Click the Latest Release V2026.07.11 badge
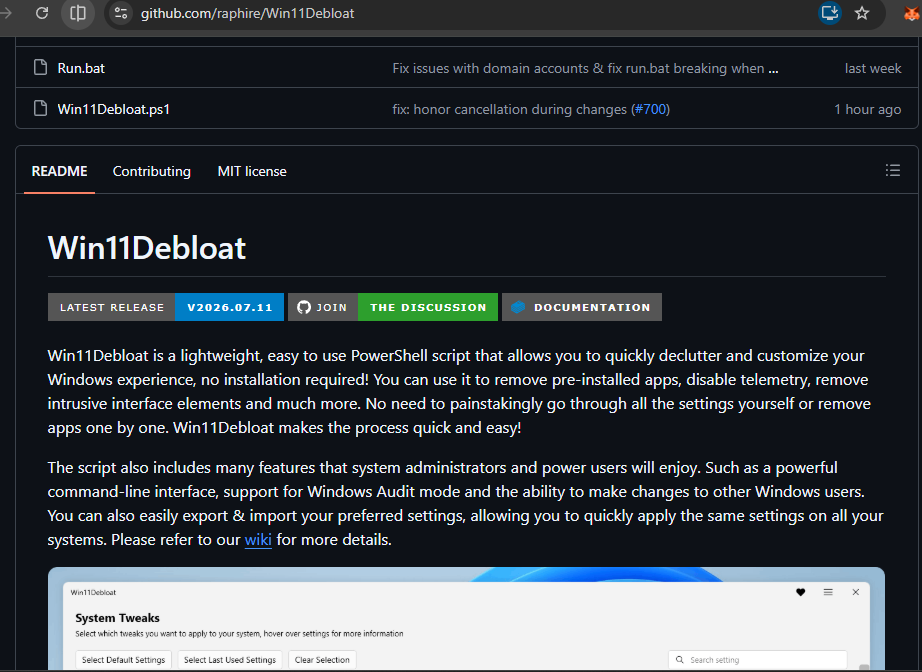This screenshot has height=672, width=922. click(x=166, y=307)
